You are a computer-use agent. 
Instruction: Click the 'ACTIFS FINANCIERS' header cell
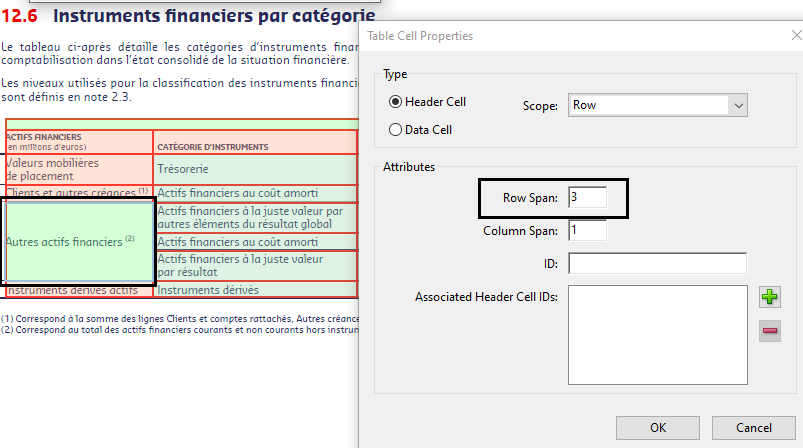[78, 142]
